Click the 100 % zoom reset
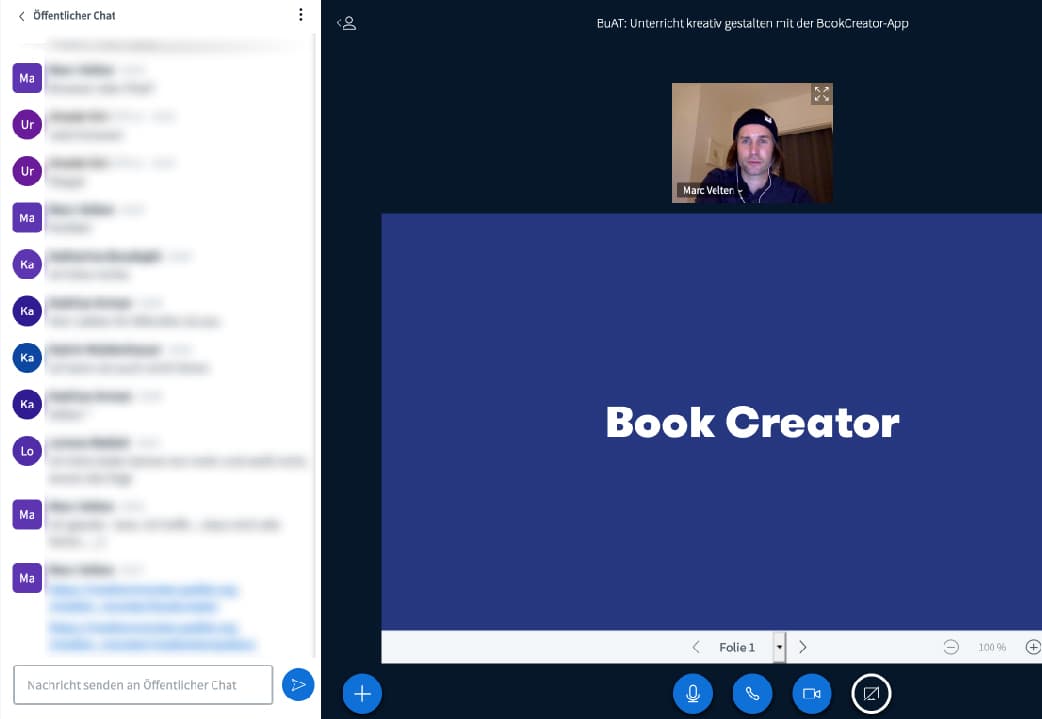This screenshot has width=1042, height=719. click(x=992, y=647)
